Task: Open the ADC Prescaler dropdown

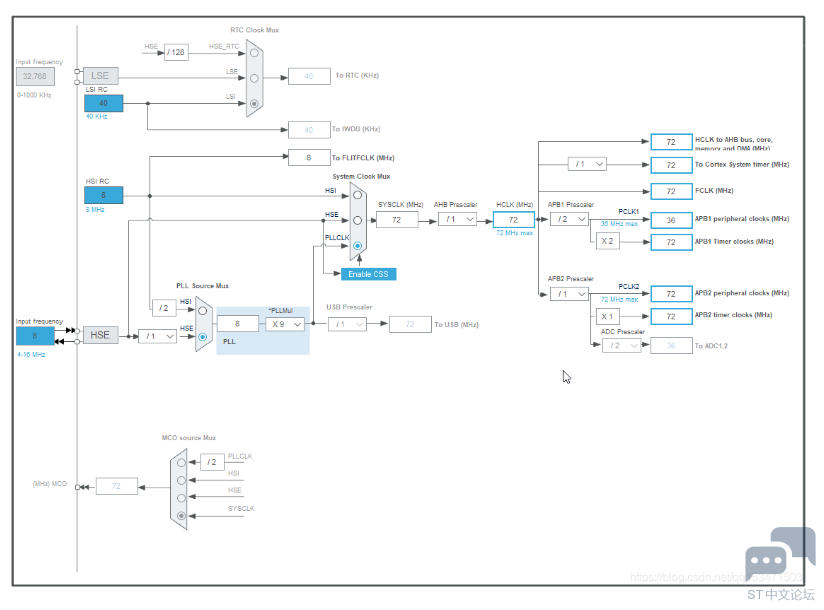Action: coord(622,346)
